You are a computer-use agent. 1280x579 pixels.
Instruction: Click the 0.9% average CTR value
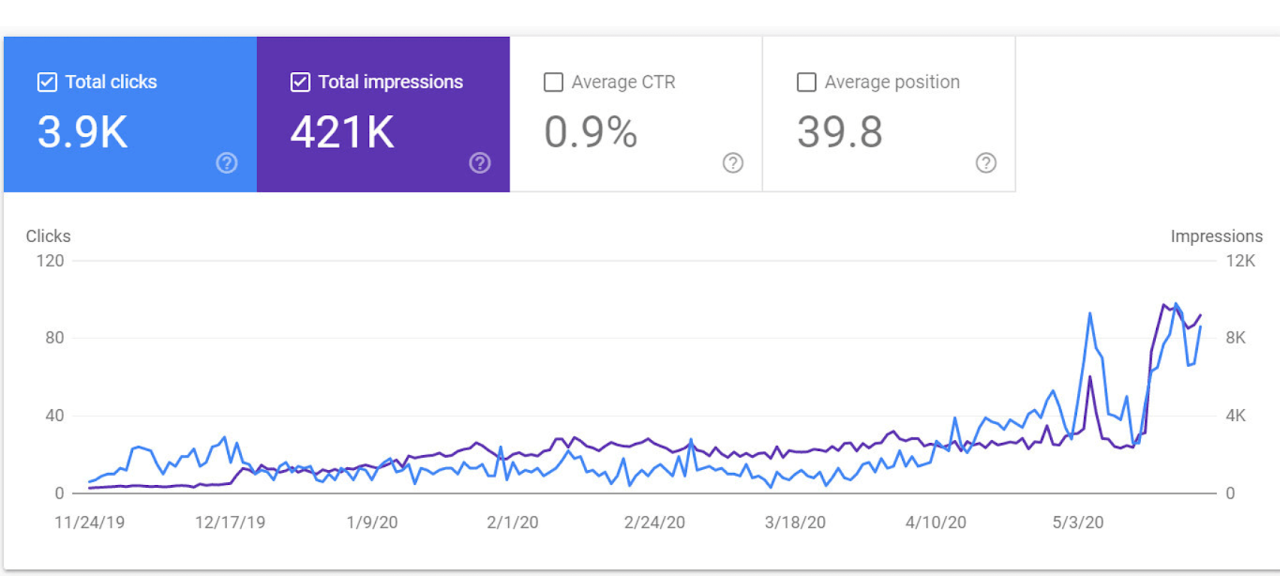point(590,132)
